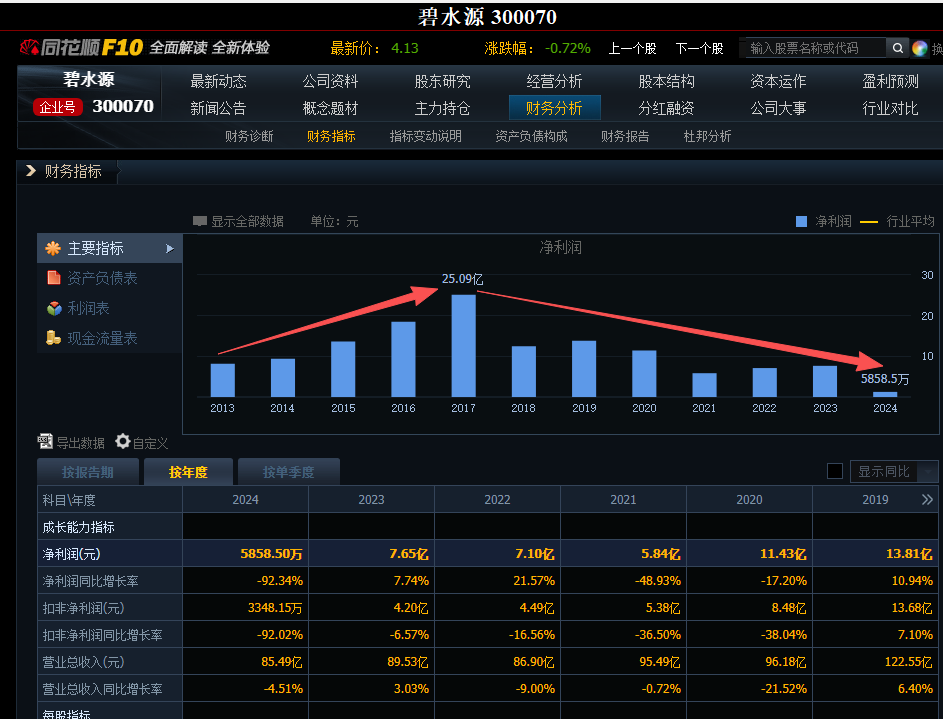This screenshot has width=943, height=719.
Task: Switch to the 指标变动说明 sub-tab
Action: coord(426,136)
